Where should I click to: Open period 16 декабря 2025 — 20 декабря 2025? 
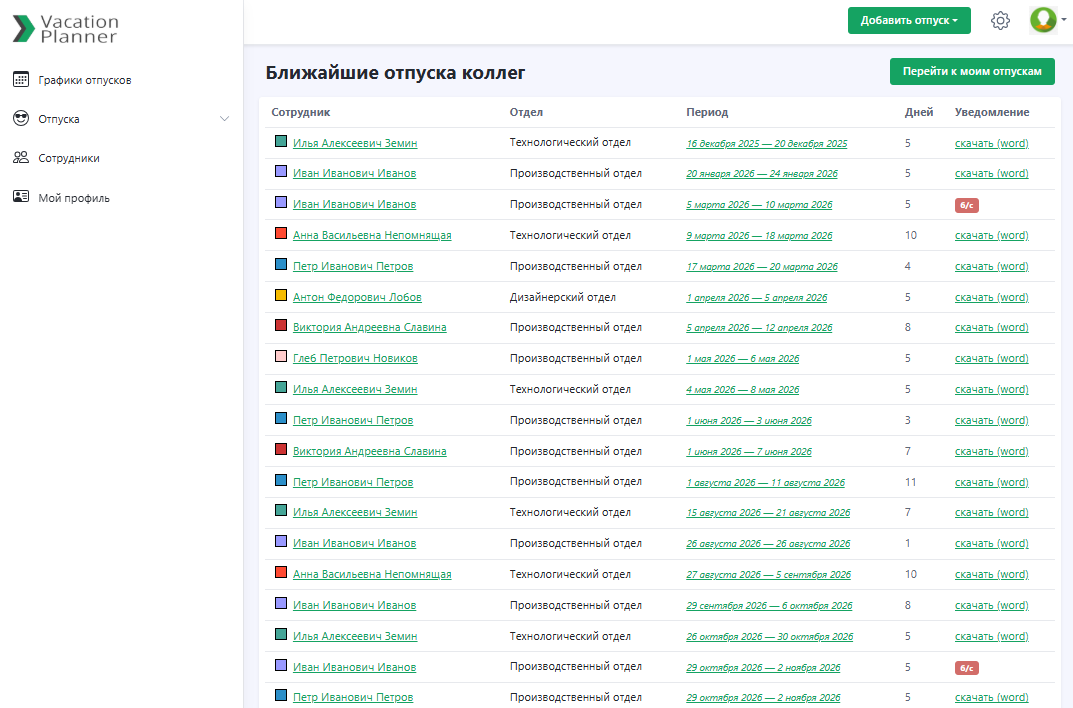point(766,144)
